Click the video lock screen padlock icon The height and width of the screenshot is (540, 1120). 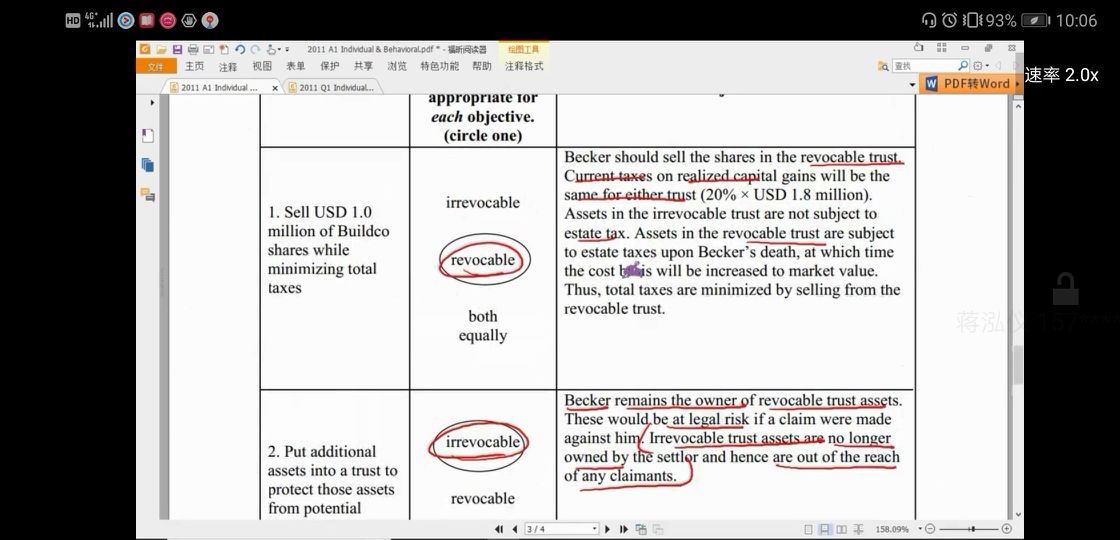pos(1066,288)
